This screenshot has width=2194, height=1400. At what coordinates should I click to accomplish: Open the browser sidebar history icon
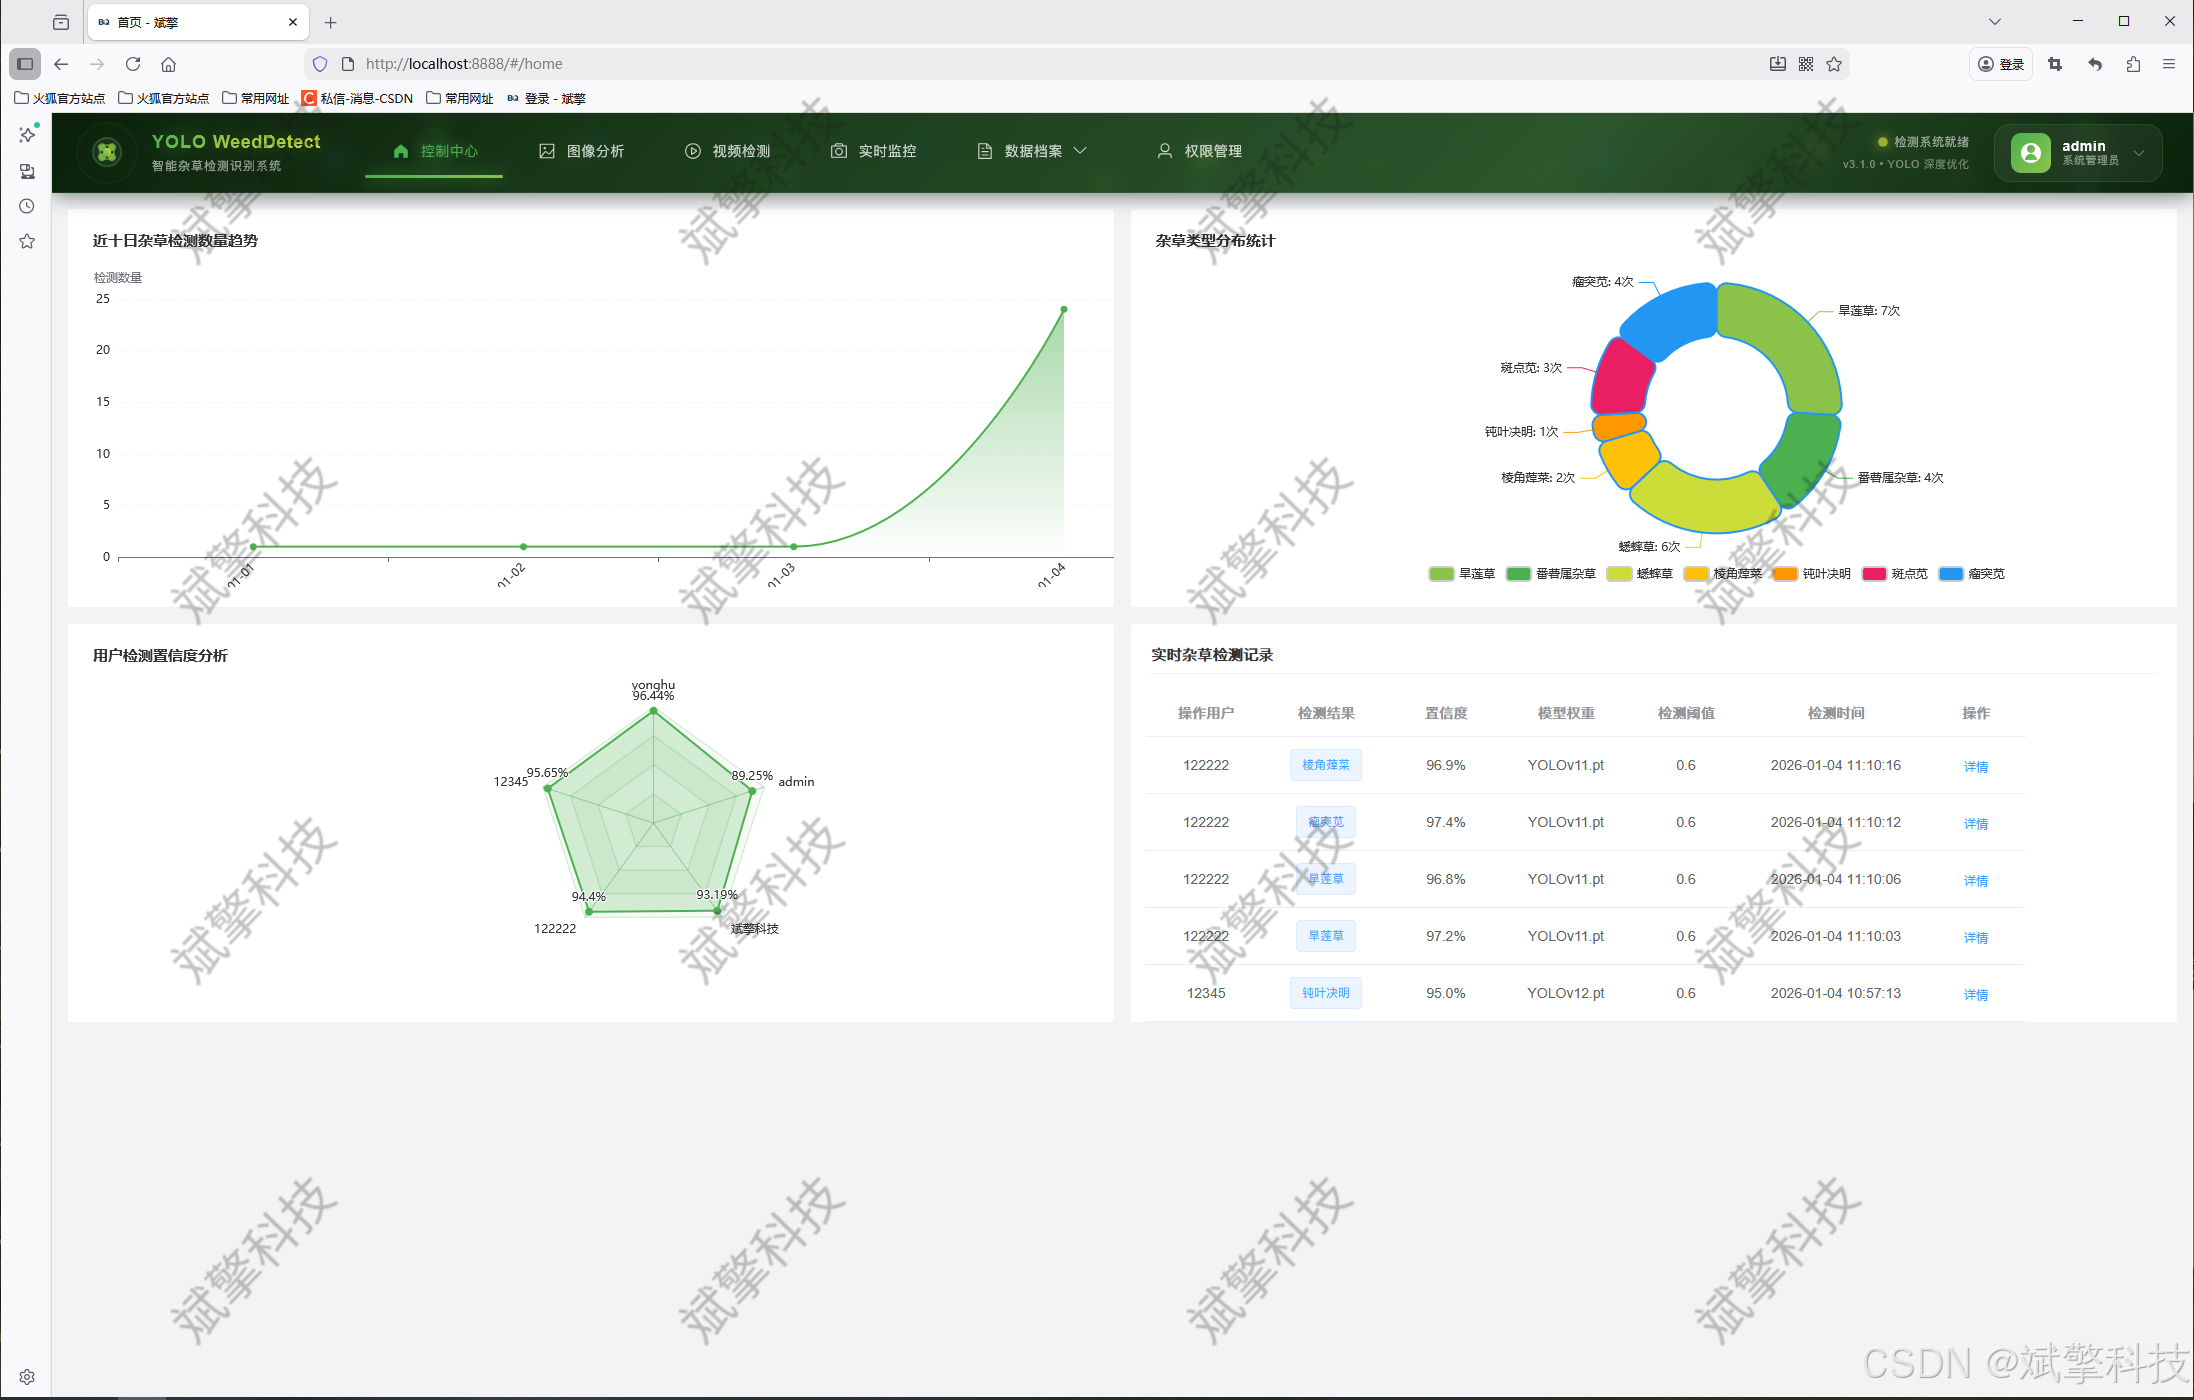(27, 206)
